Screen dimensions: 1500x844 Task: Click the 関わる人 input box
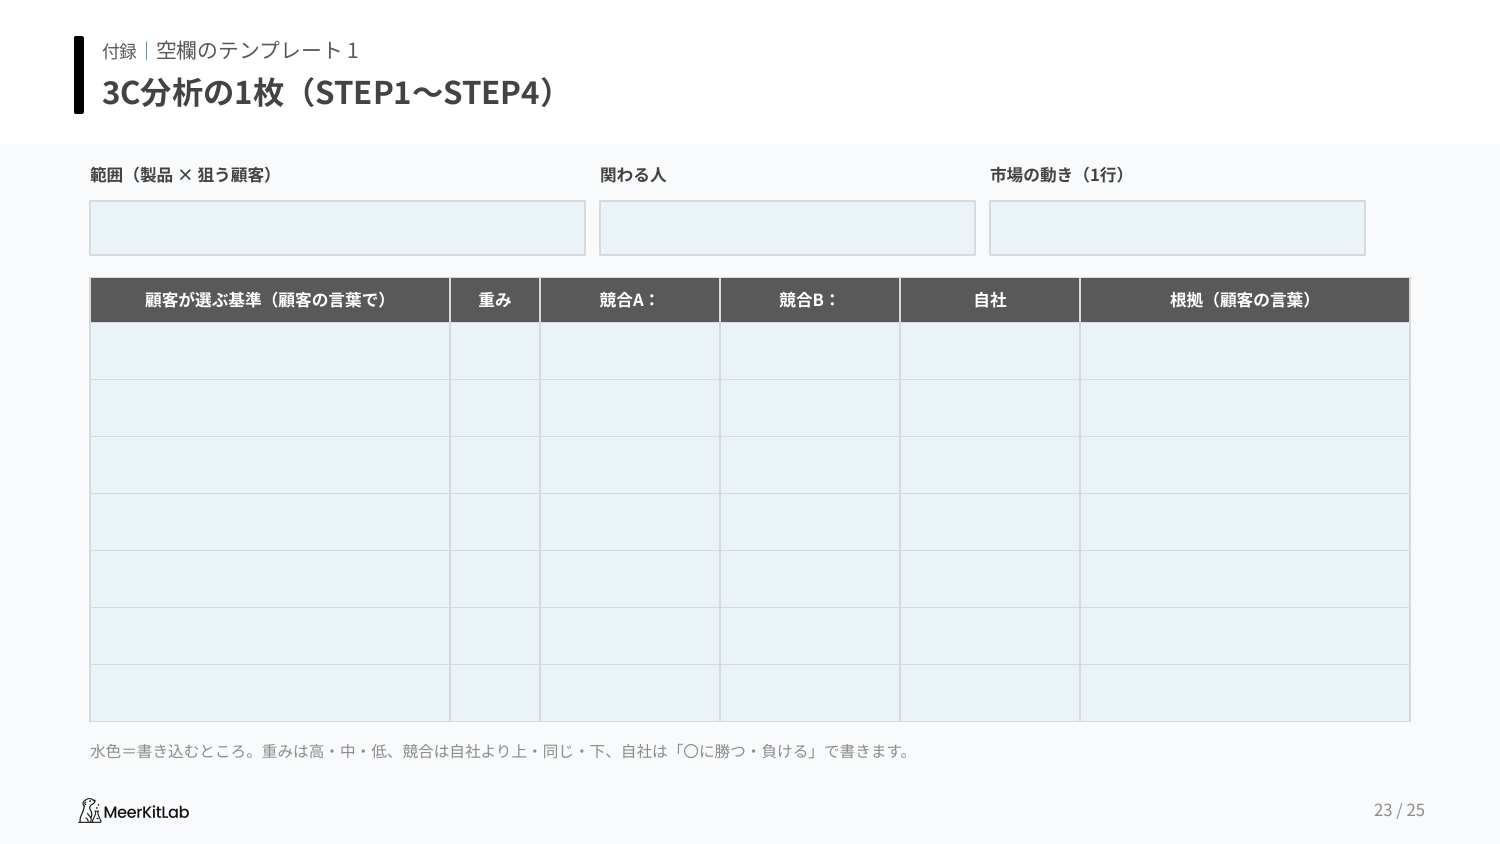tap(787, 228)
